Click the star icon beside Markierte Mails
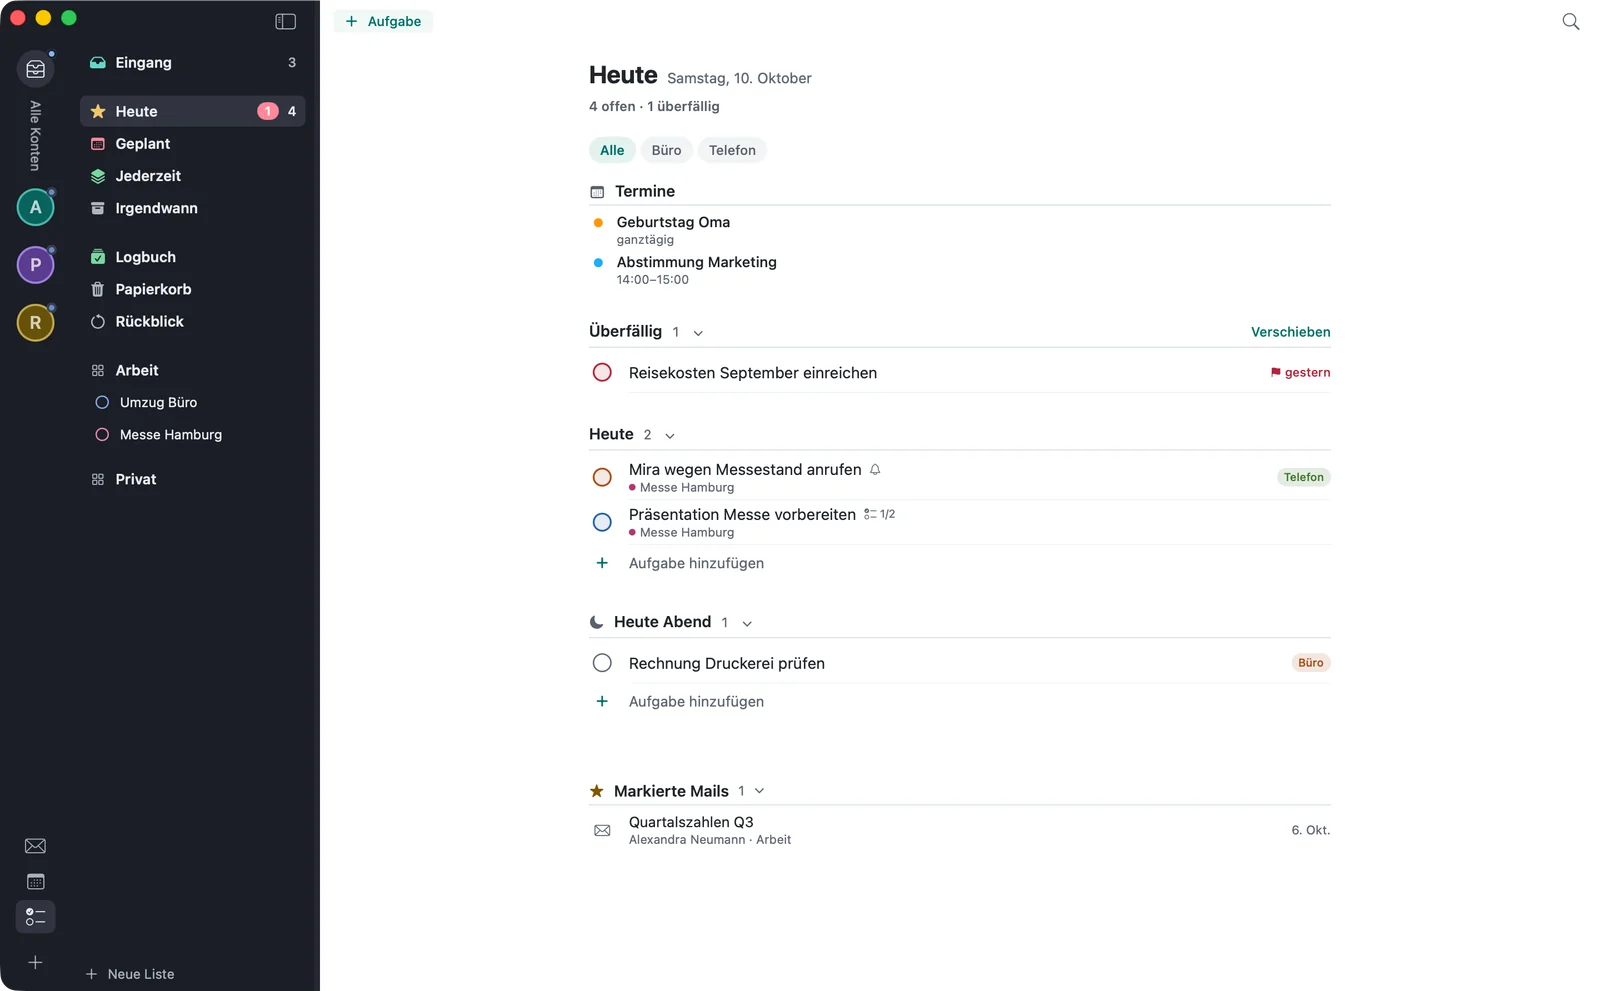Screen dimensions: 1600x991 pos(597,791)
